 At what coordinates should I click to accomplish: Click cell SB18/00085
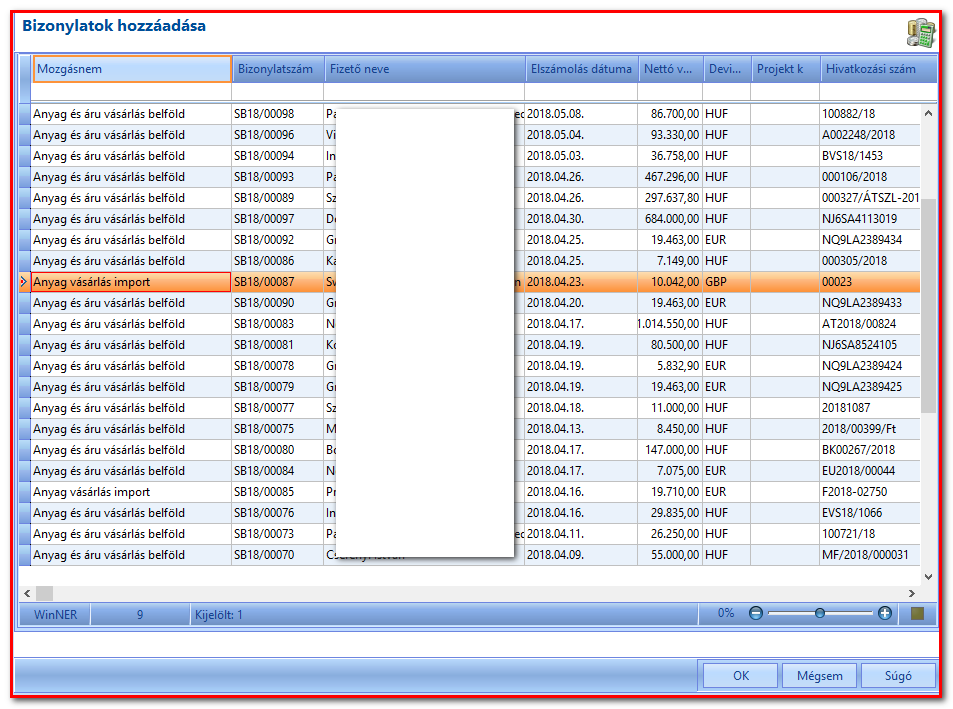(277, 492)
